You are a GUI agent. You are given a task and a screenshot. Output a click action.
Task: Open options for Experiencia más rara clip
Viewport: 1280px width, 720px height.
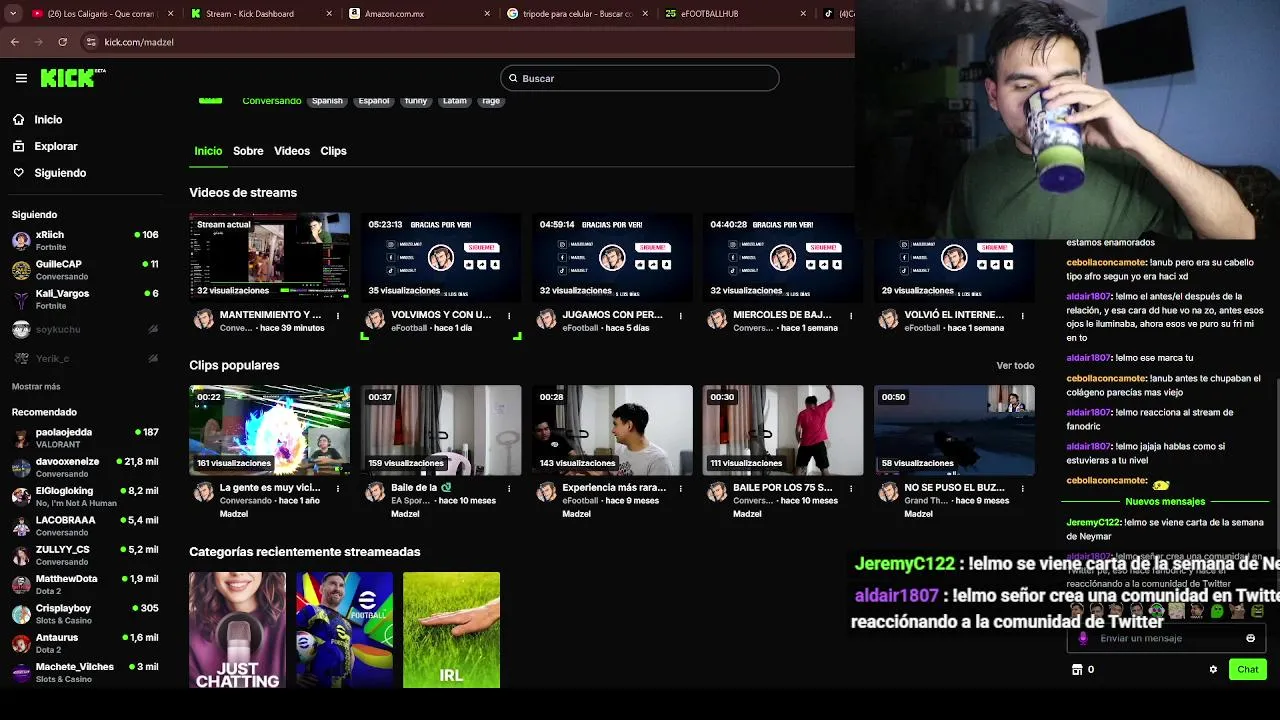pyautogui.click(x=680, y=488)
